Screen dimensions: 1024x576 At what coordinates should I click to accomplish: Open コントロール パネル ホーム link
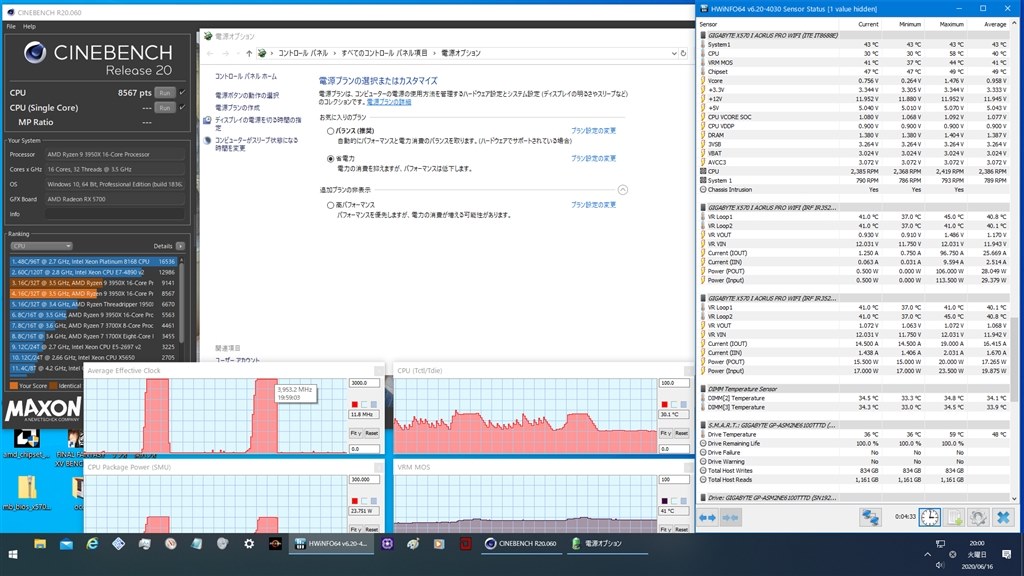(246, 76)
